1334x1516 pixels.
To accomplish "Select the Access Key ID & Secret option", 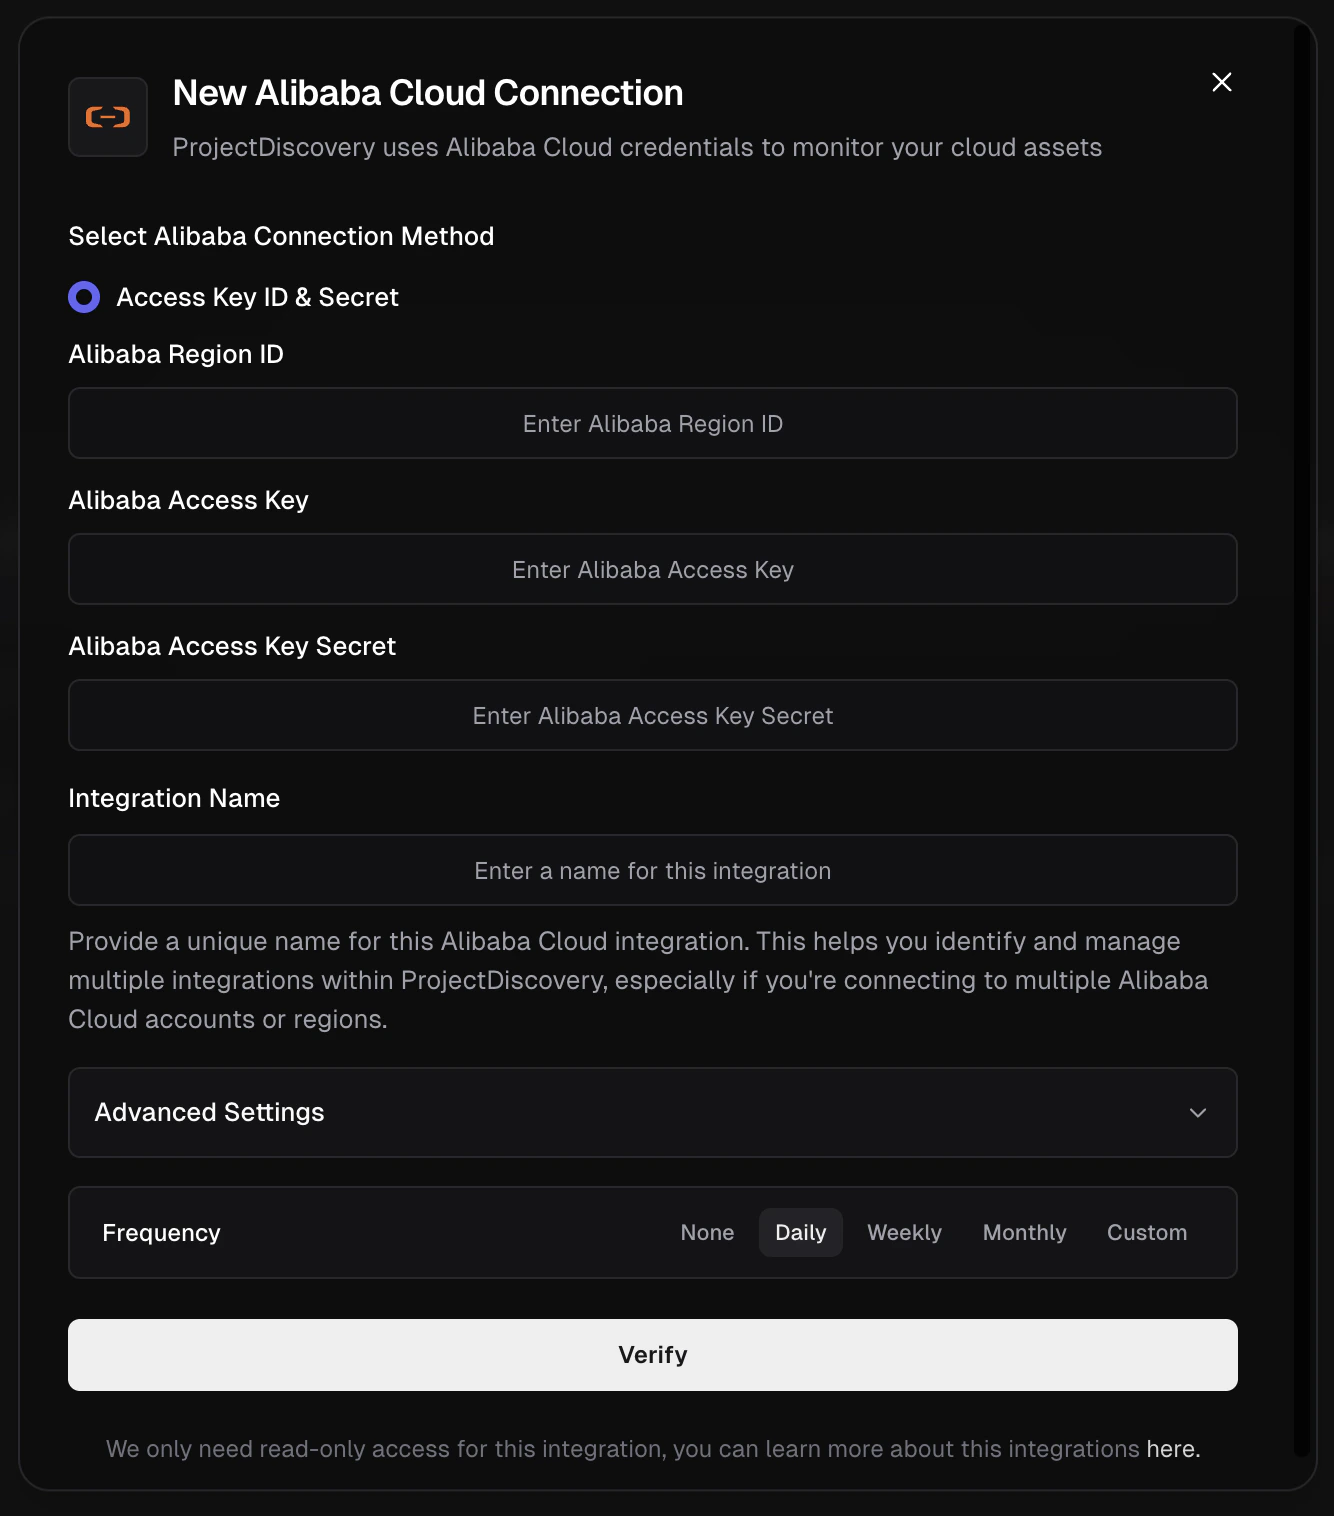I will [84, 296].
